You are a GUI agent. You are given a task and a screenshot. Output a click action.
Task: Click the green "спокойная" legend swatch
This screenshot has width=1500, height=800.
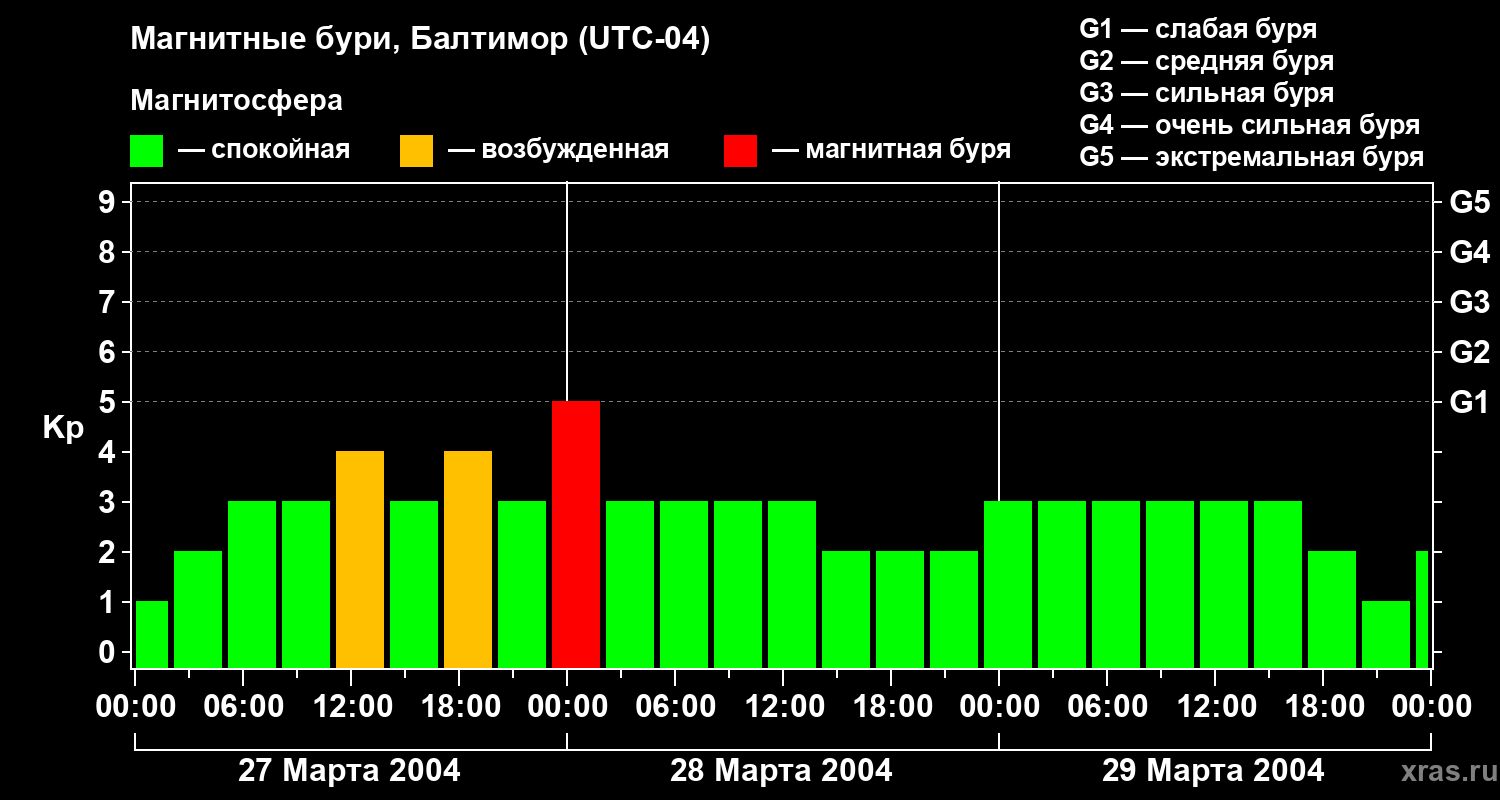146,151
